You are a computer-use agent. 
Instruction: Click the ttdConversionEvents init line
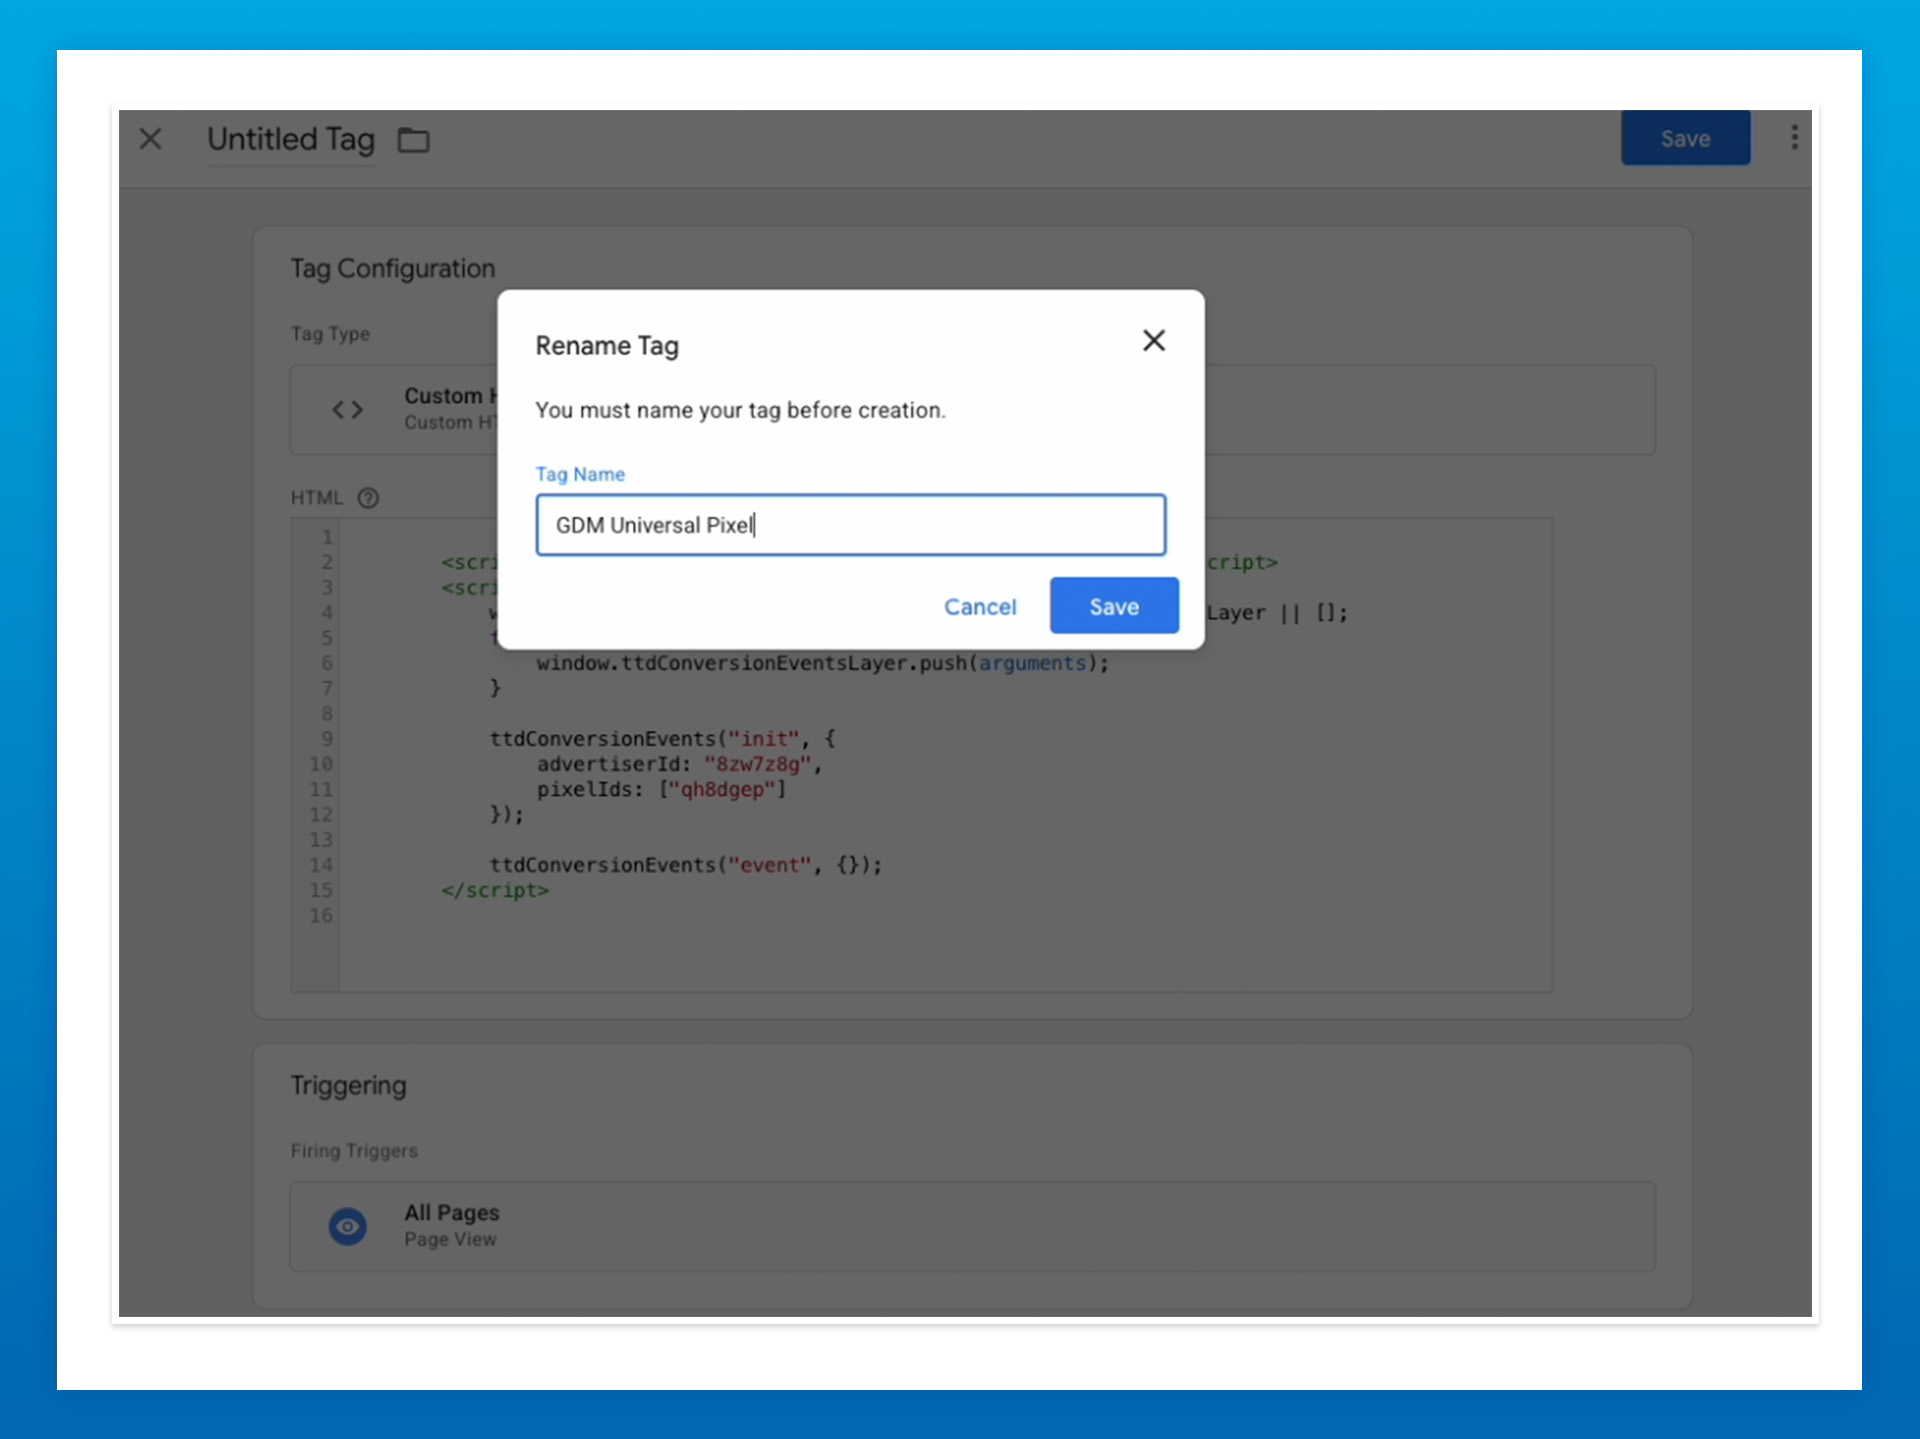(662, 740)
